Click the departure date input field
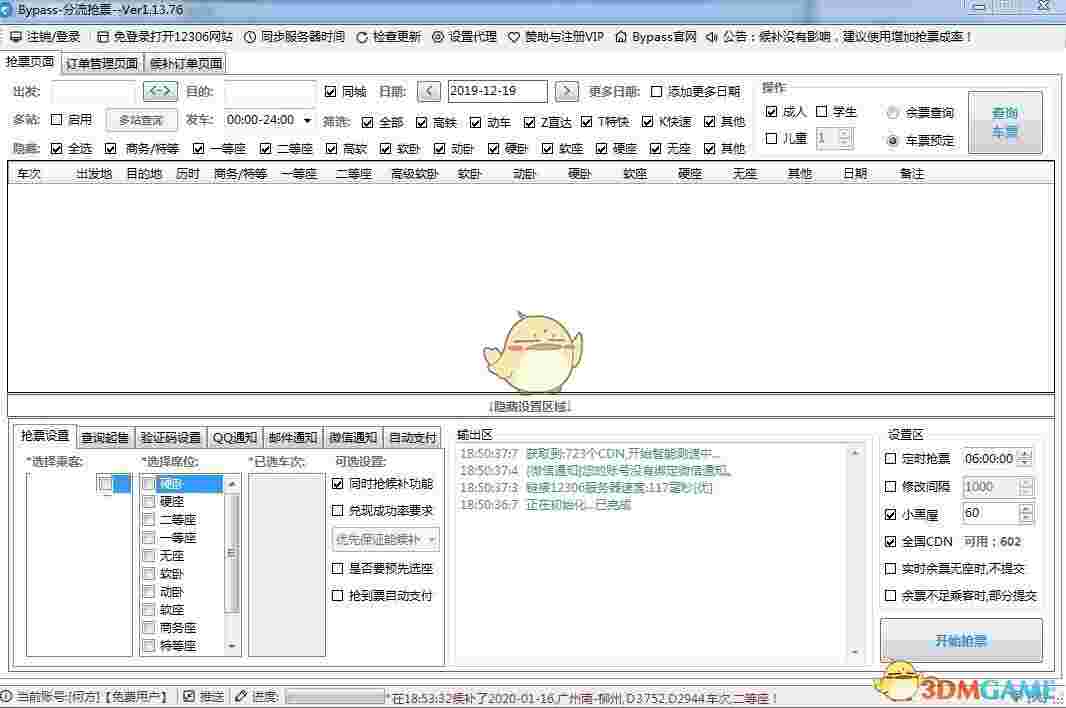Viewport: 1066px width, 708px height. click(497, 90)
